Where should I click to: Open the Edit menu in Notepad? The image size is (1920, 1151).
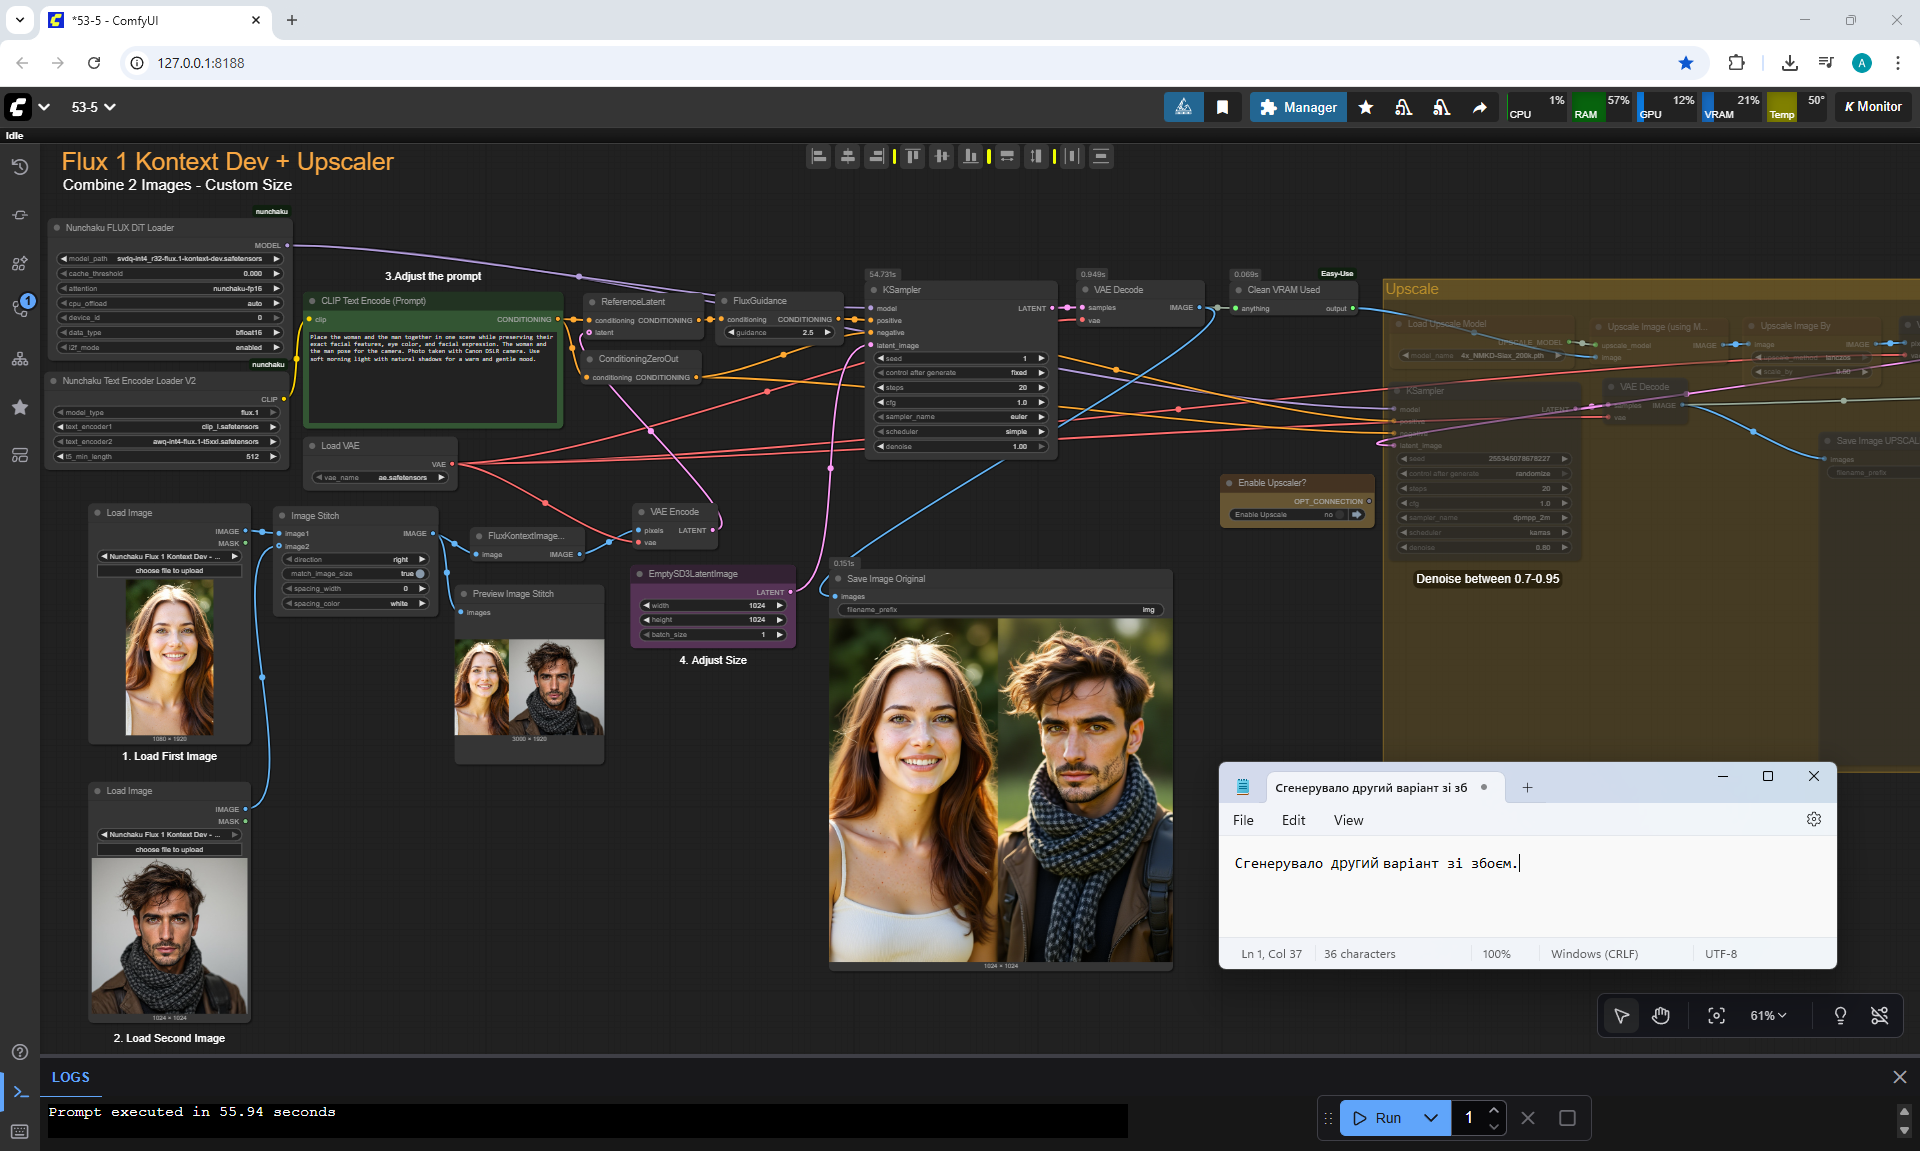(1293, 820)
